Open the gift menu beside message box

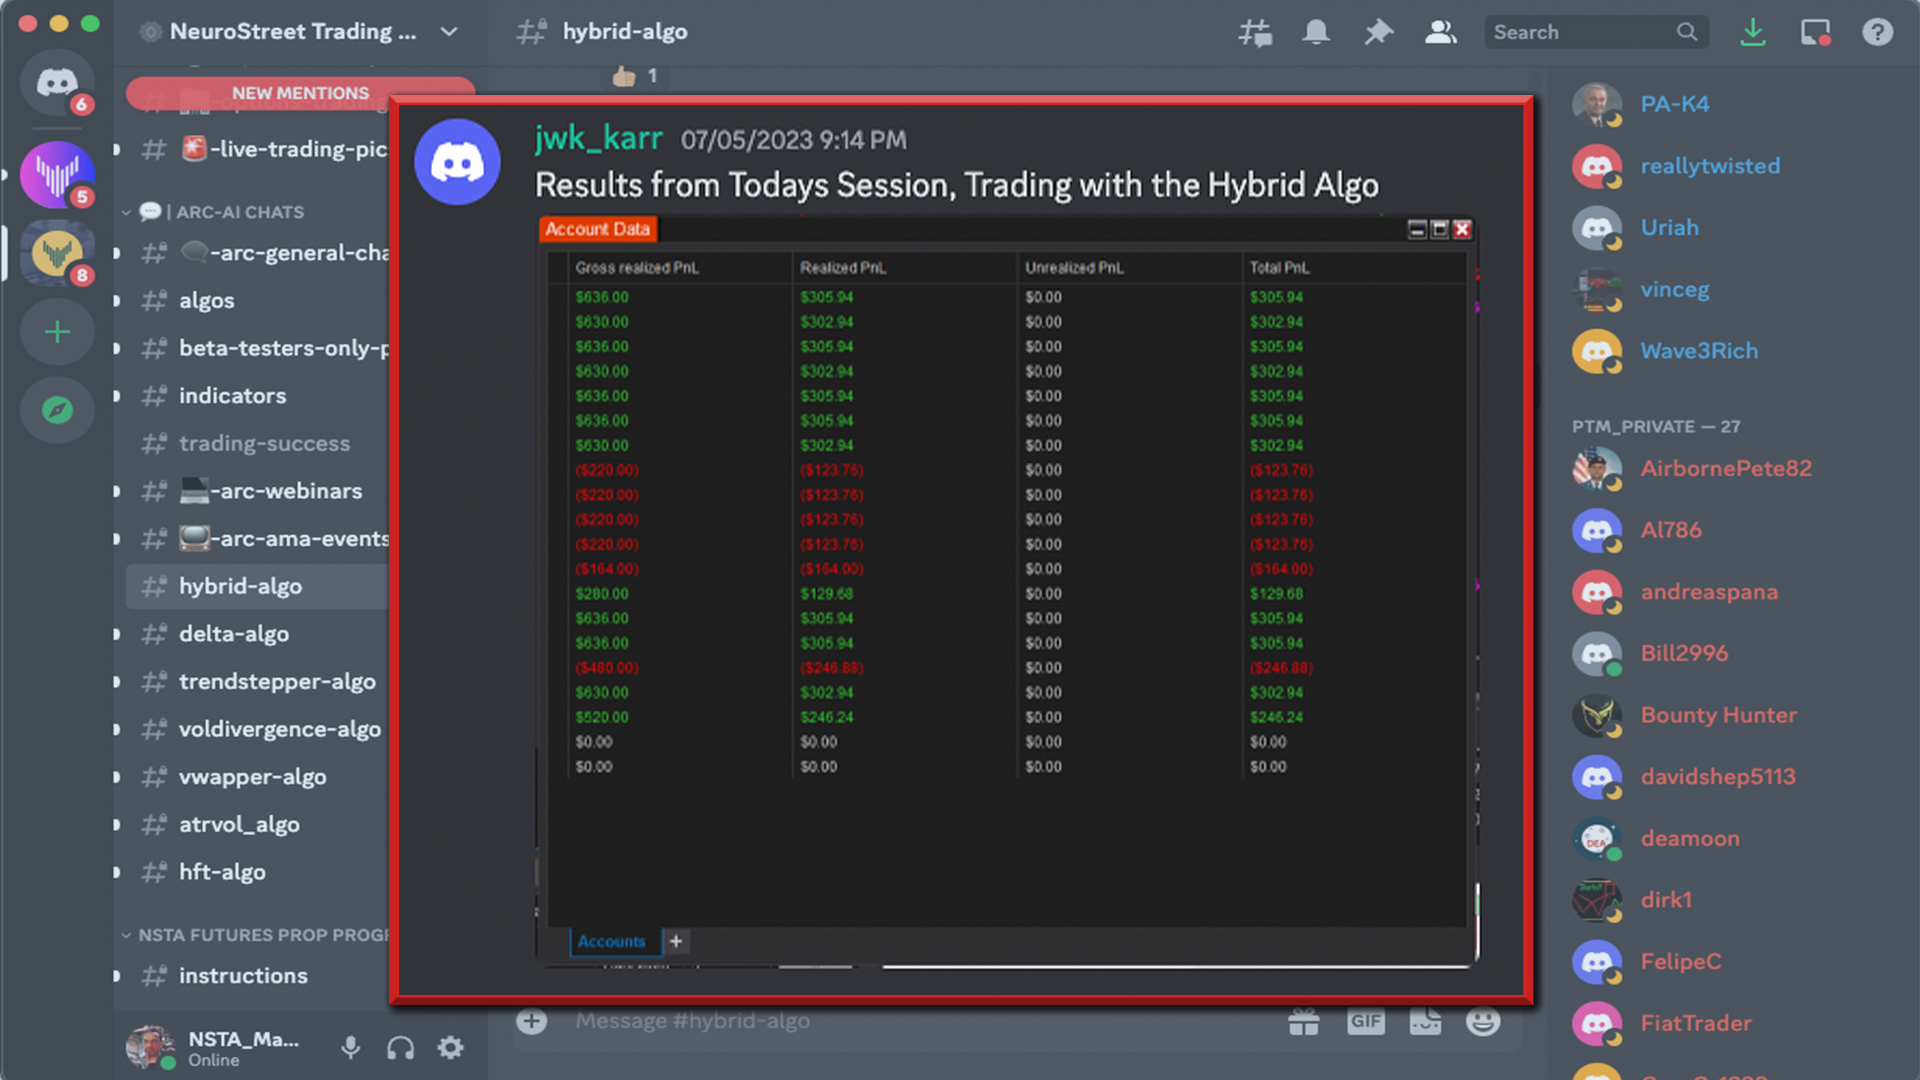click(1302, 1021)
